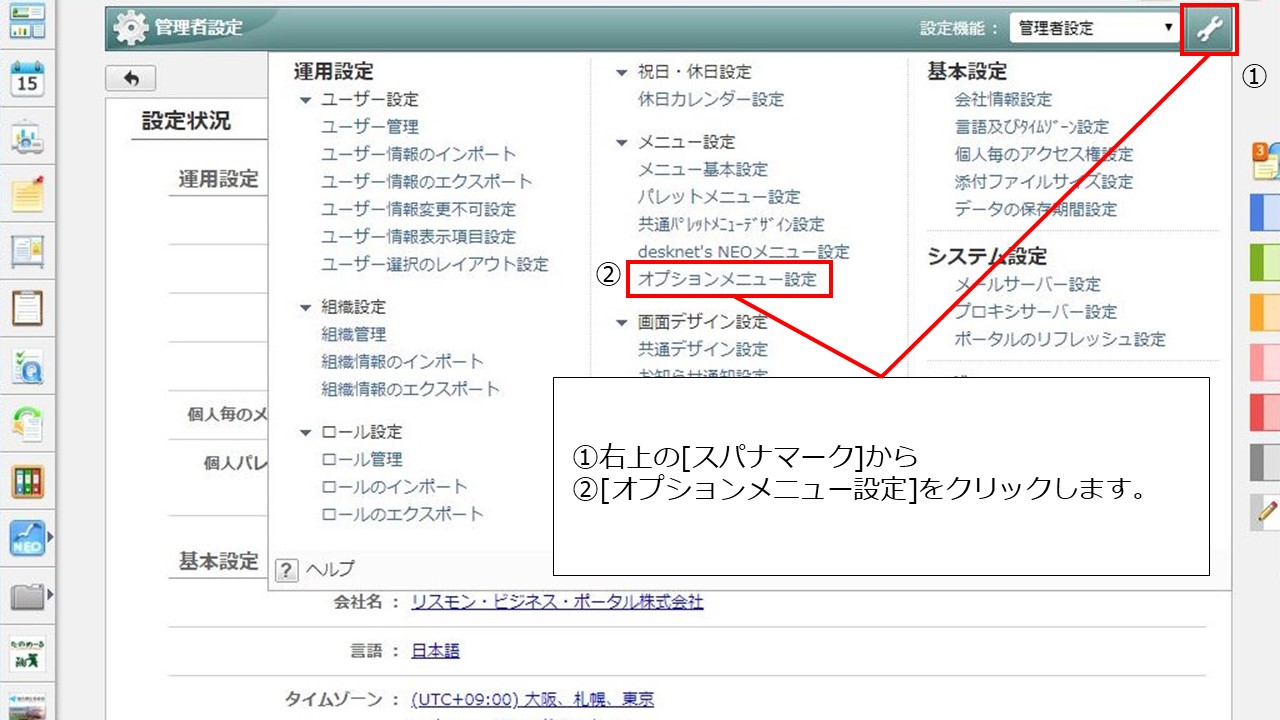Click the ヘルプ help link

coord(330,570)
